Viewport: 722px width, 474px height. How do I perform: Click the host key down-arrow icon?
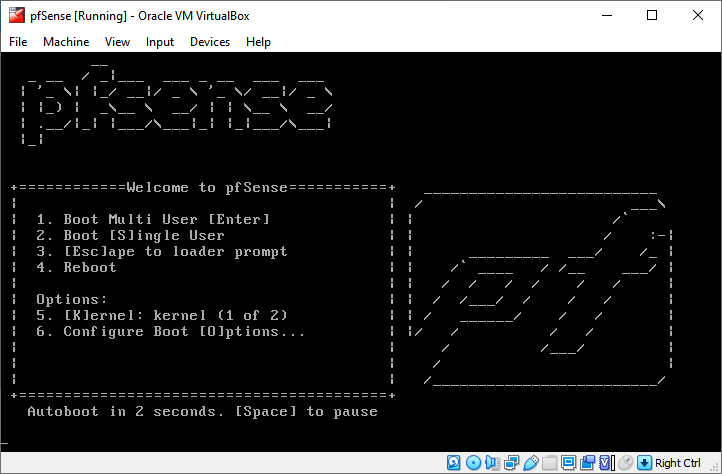click(x=644, y=462)
